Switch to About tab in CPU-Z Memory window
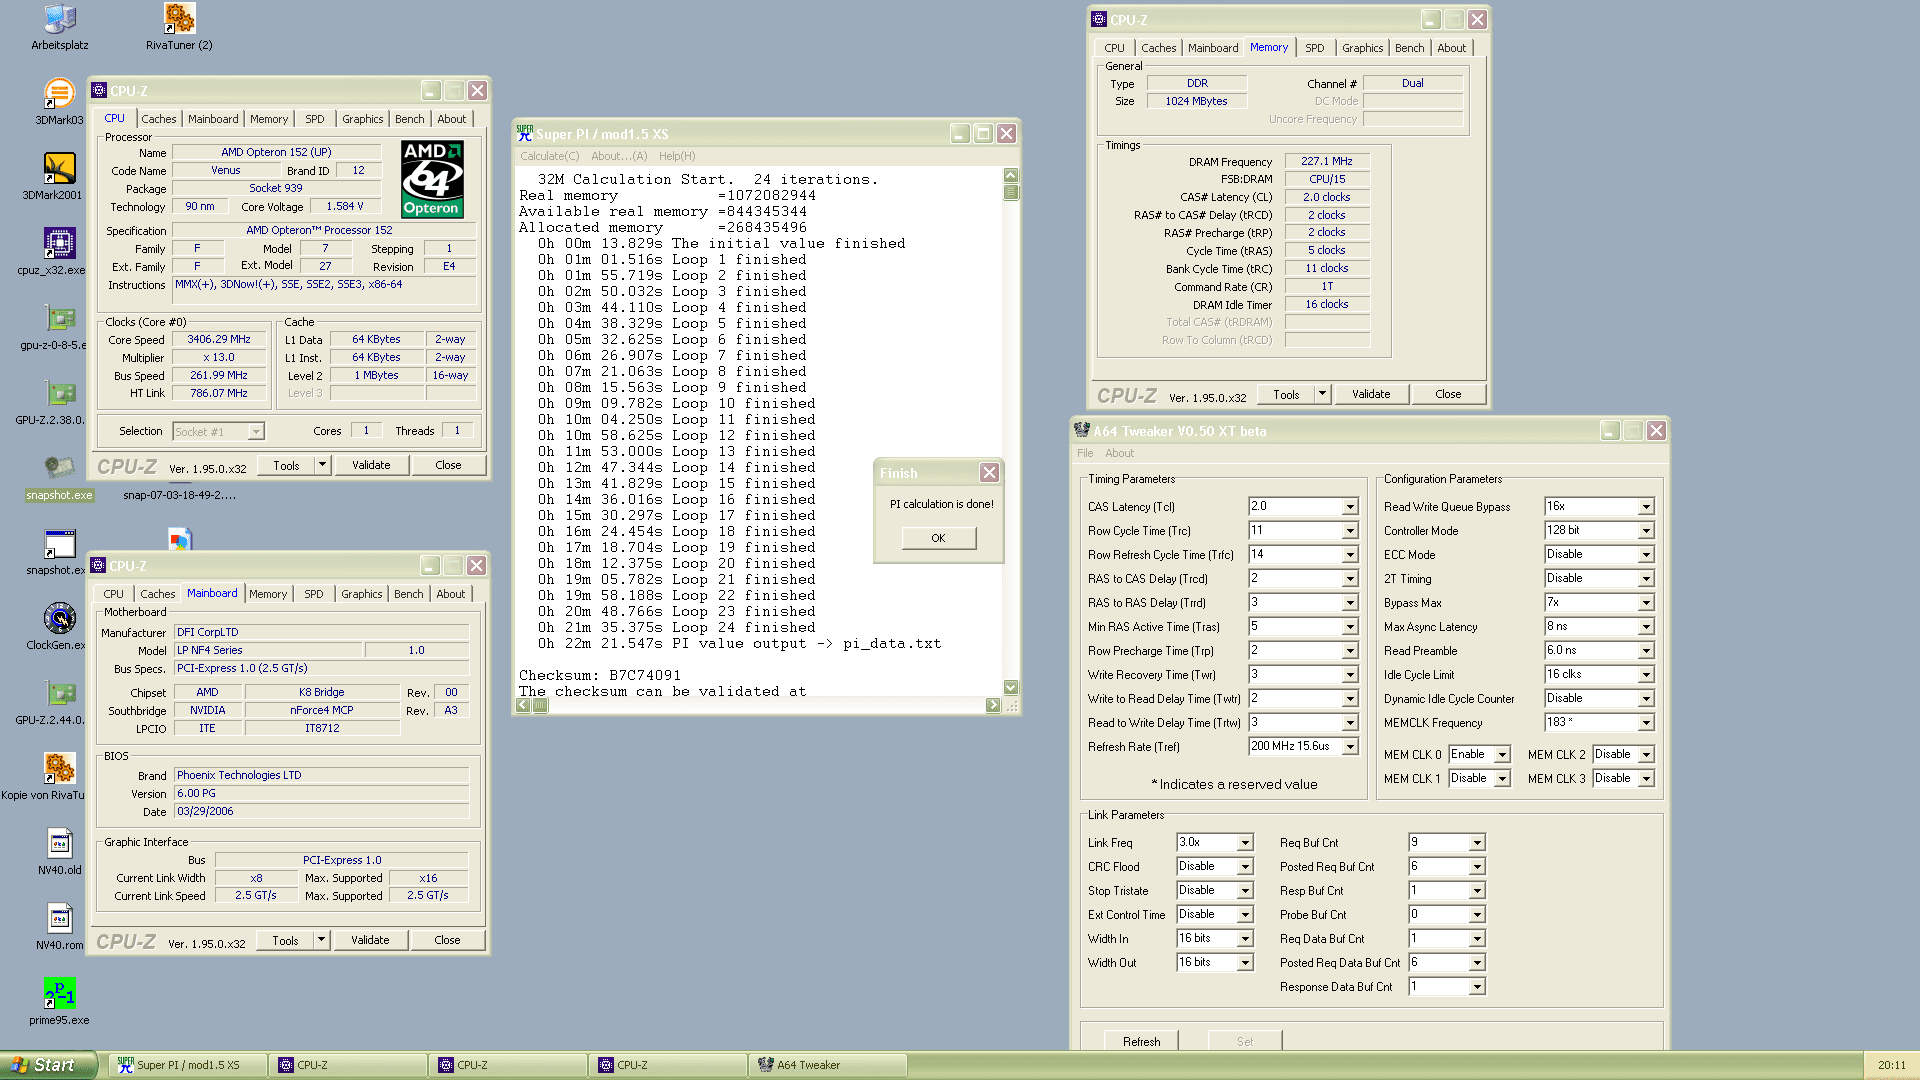This screenshot has height=1080, width=1920. click(x=1451, y=48)
